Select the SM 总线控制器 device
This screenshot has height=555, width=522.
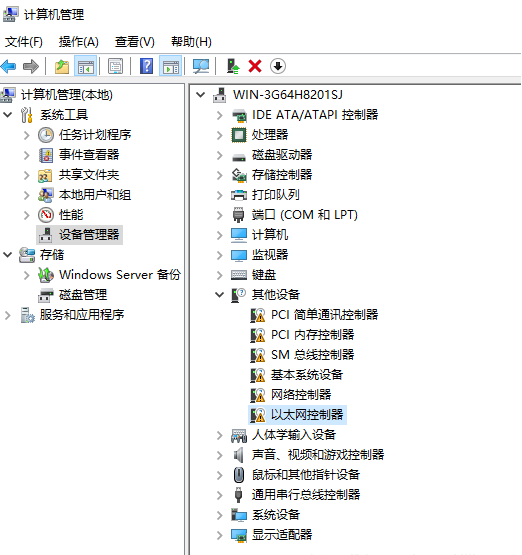(x=312, y=355)
